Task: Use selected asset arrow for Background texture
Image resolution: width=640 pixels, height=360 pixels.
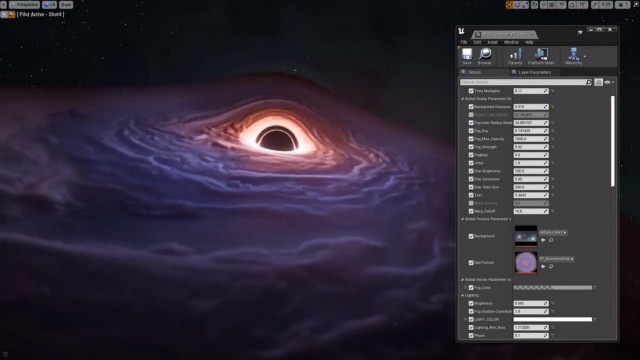Action: pos(543,240)
